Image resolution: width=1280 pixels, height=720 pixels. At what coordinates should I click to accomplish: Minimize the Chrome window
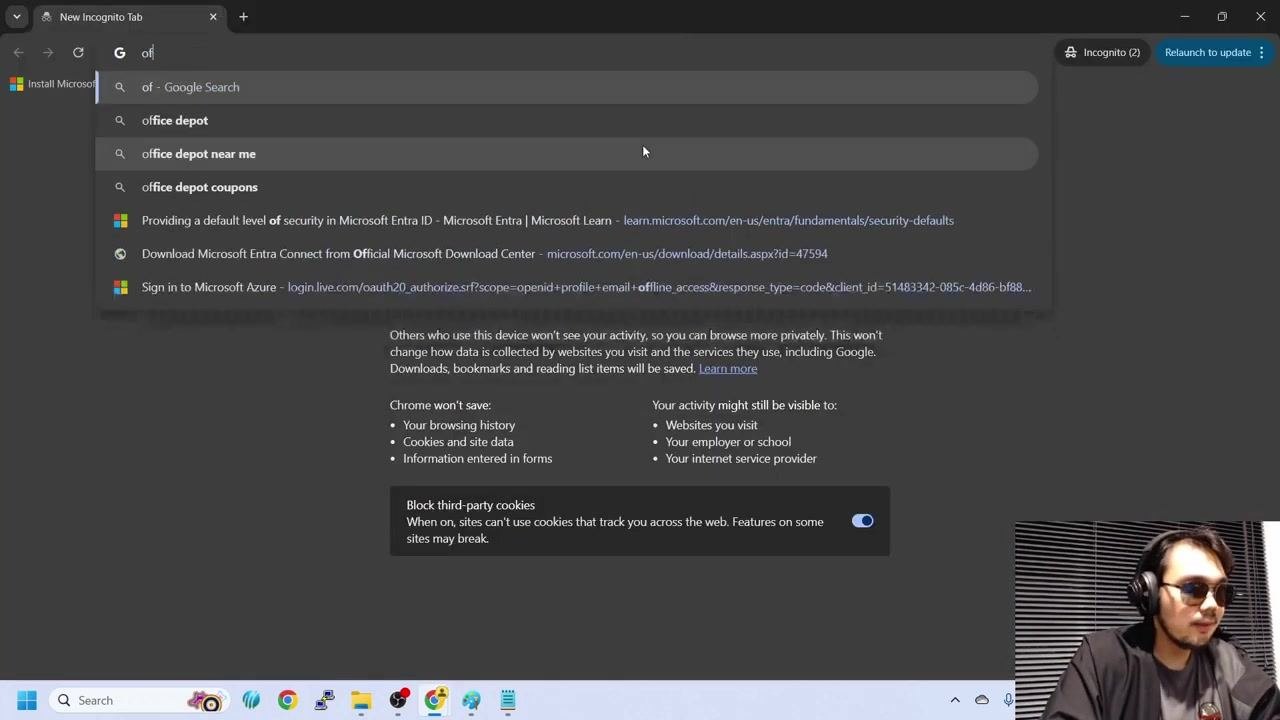[x=1184, y=17]
